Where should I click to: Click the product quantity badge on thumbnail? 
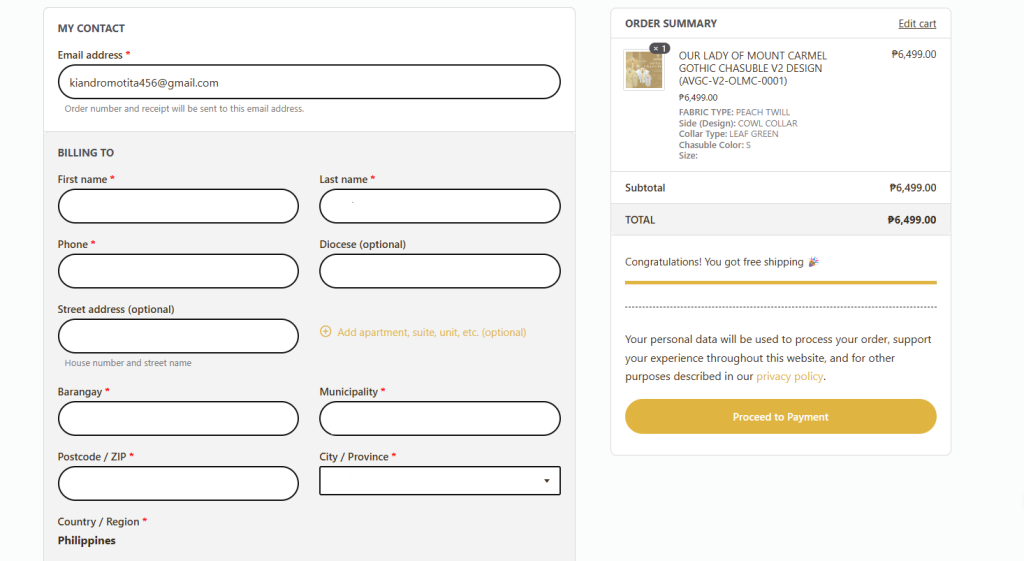coord(660,48)
